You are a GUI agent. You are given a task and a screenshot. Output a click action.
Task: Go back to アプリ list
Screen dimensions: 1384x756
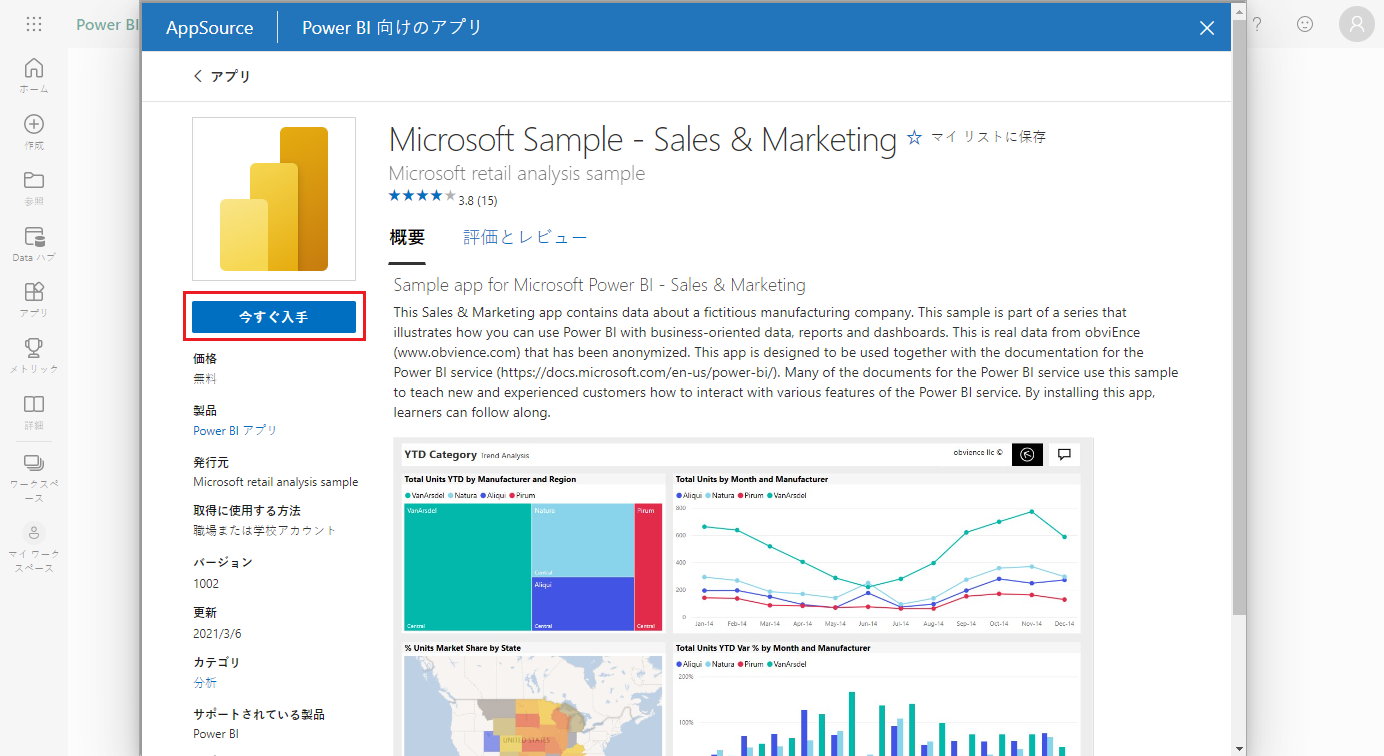click(x=222, y=76)
